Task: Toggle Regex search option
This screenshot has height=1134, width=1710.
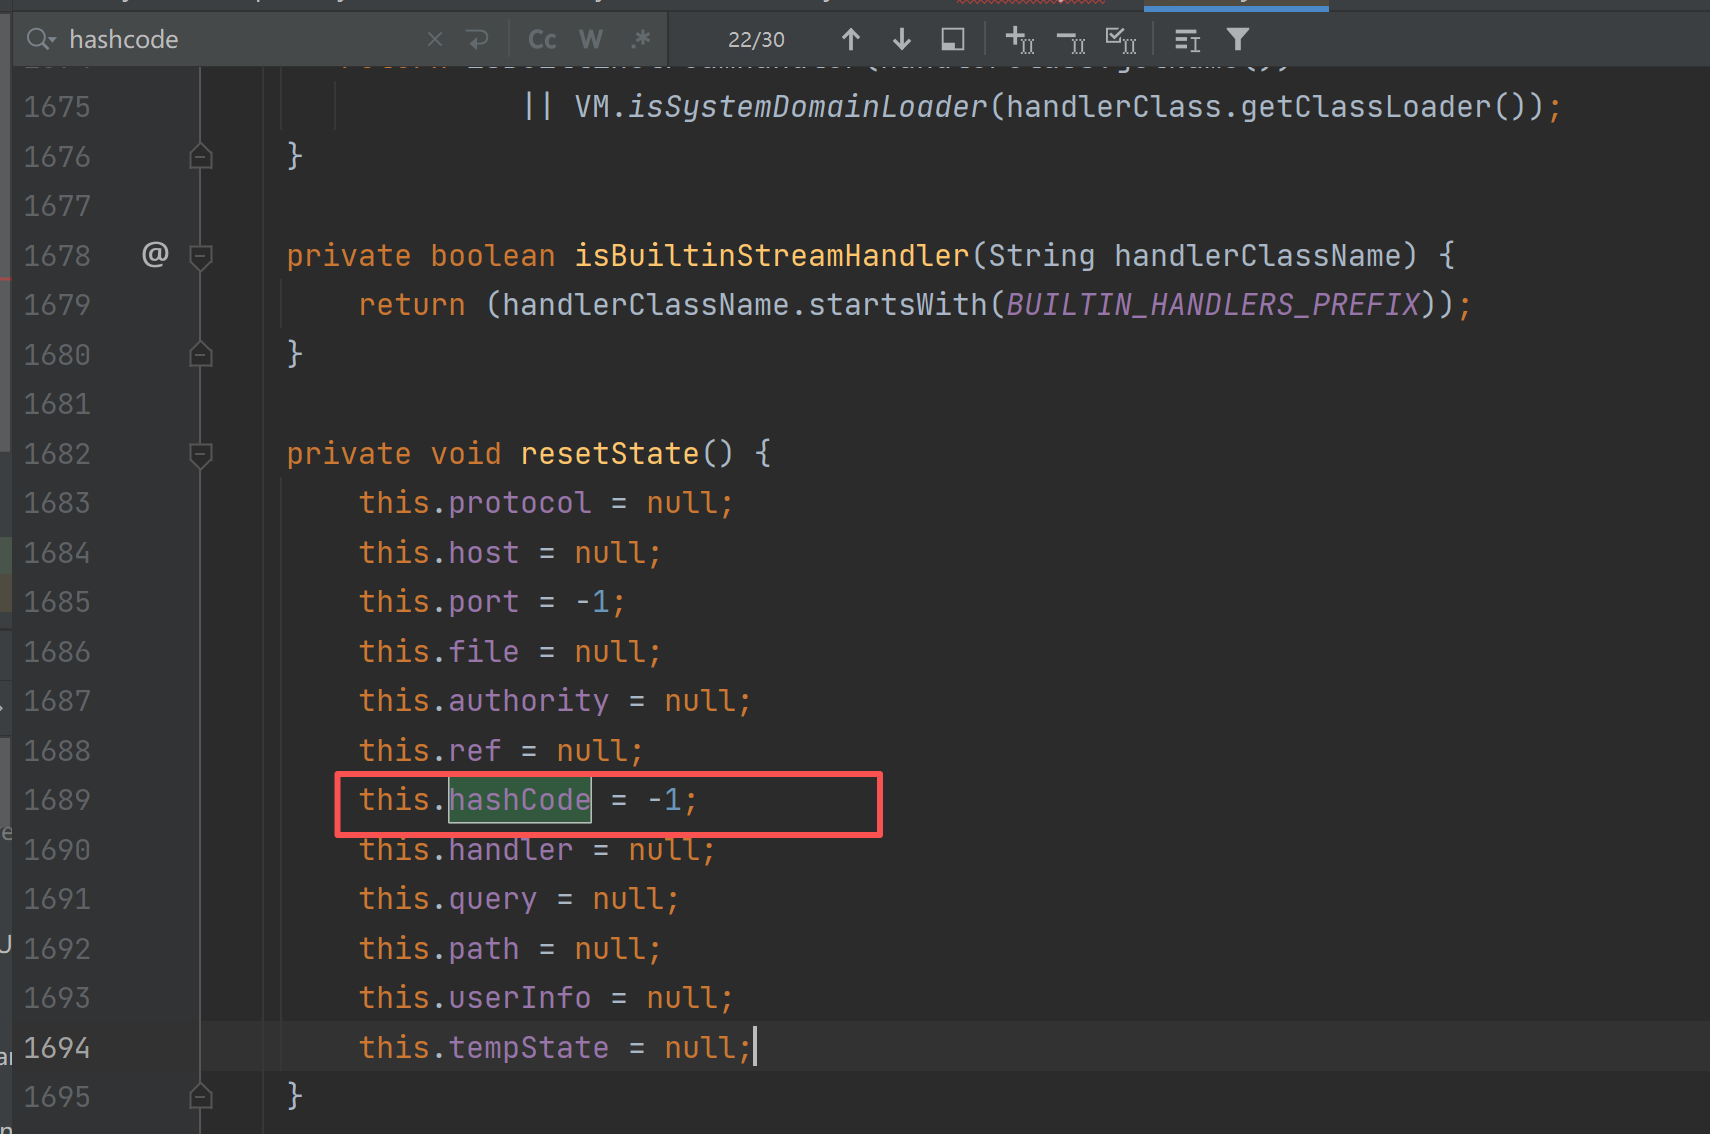Action: (641, 40)
